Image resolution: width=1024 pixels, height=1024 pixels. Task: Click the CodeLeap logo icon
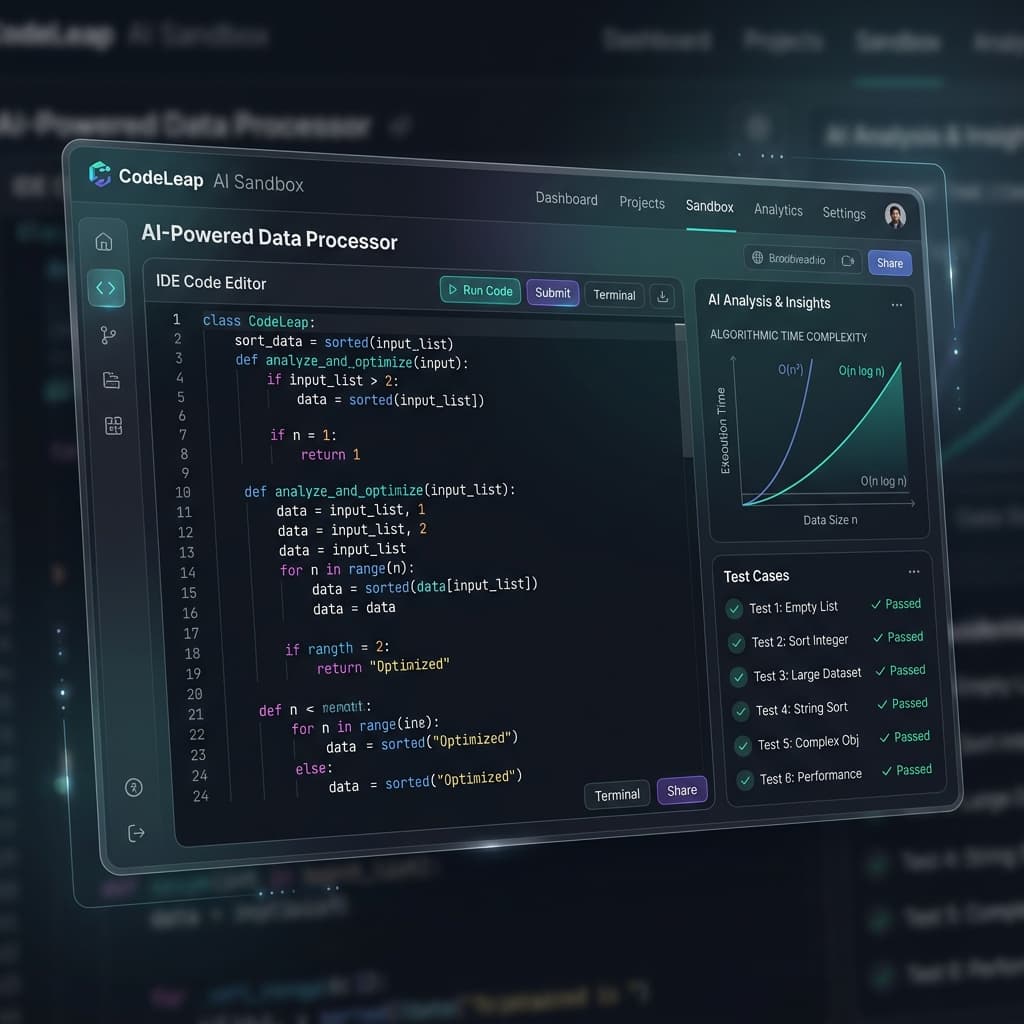[100, 174]
